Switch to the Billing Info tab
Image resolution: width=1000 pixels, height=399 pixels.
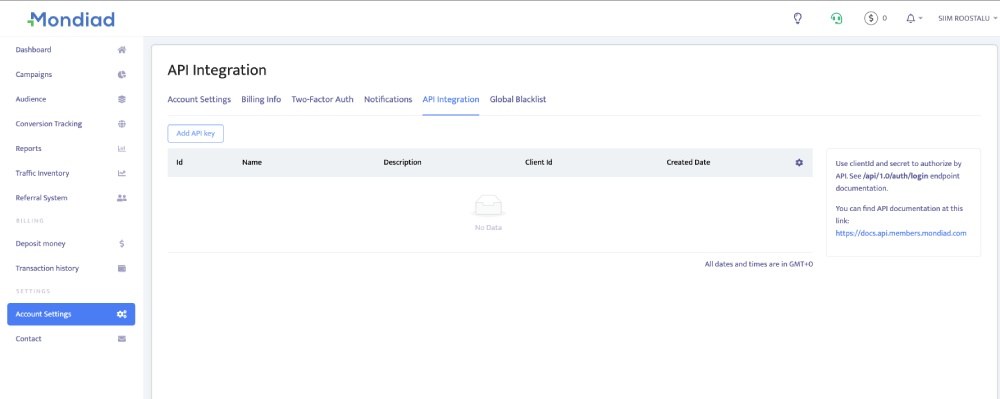click(x=261, y=99)
